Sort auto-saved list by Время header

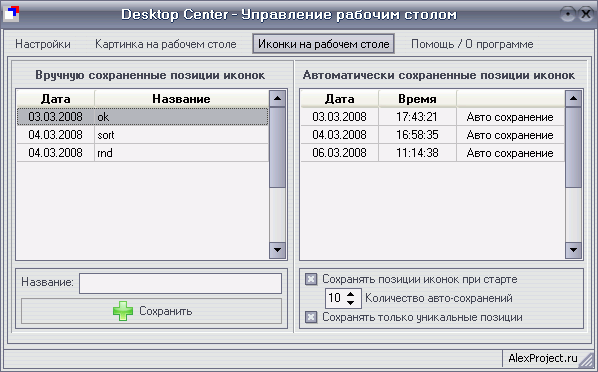pos(417,99)
